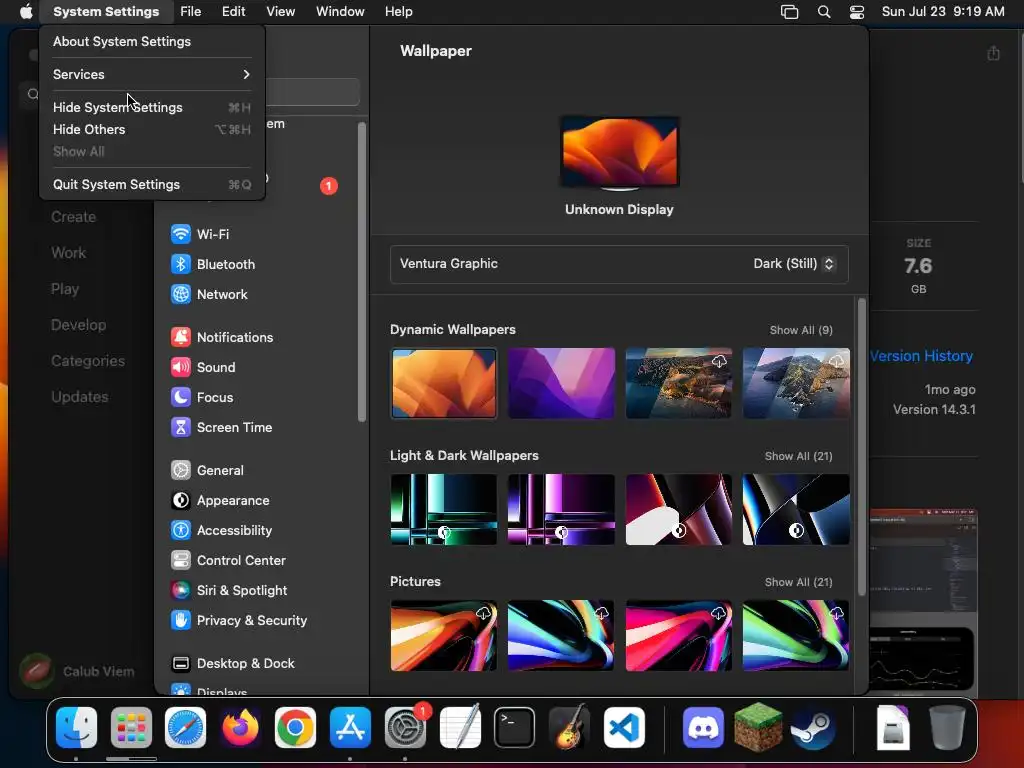The image size is (1024, 768).
Task: Open Discord from the Dock
Action: 703,728
